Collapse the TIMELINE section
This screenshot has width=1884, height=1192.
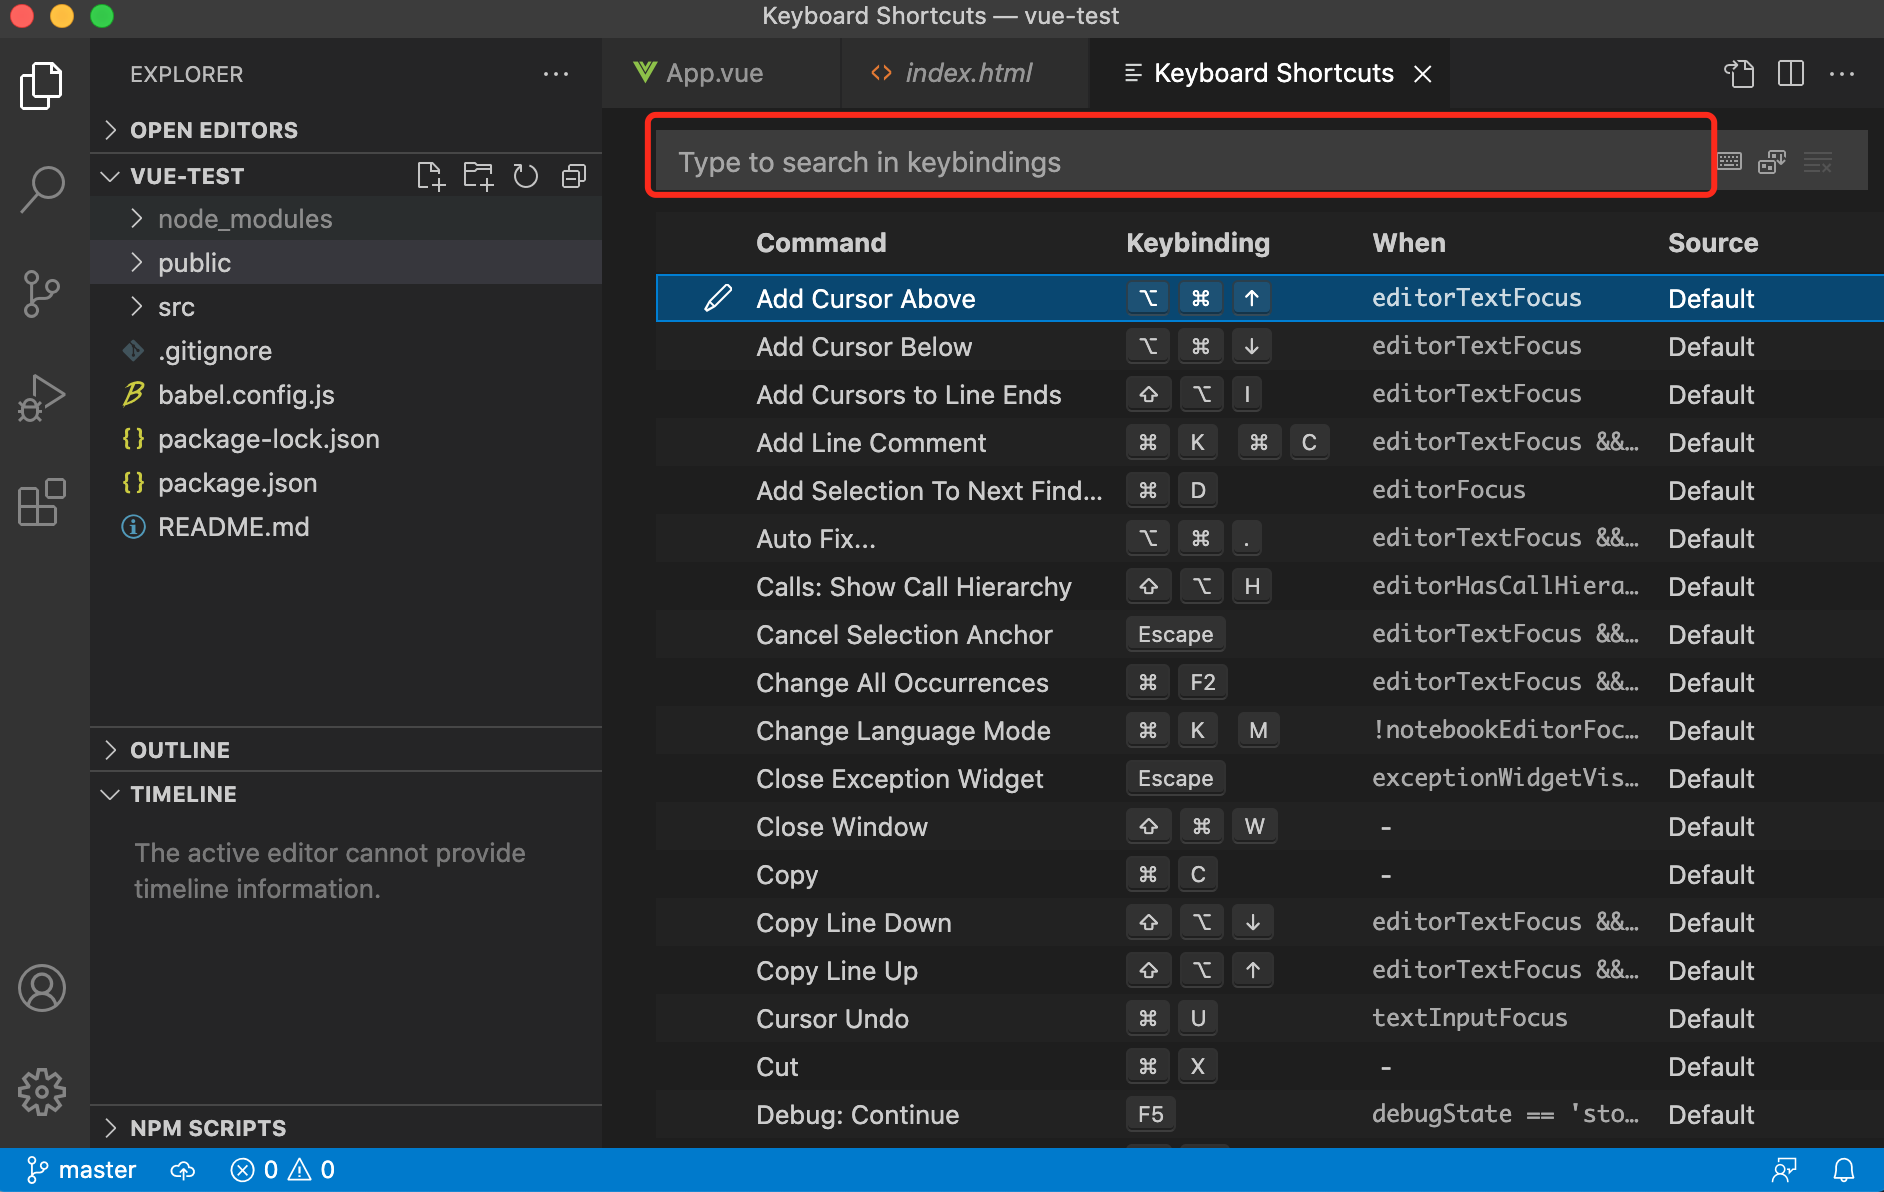point(346,794)
